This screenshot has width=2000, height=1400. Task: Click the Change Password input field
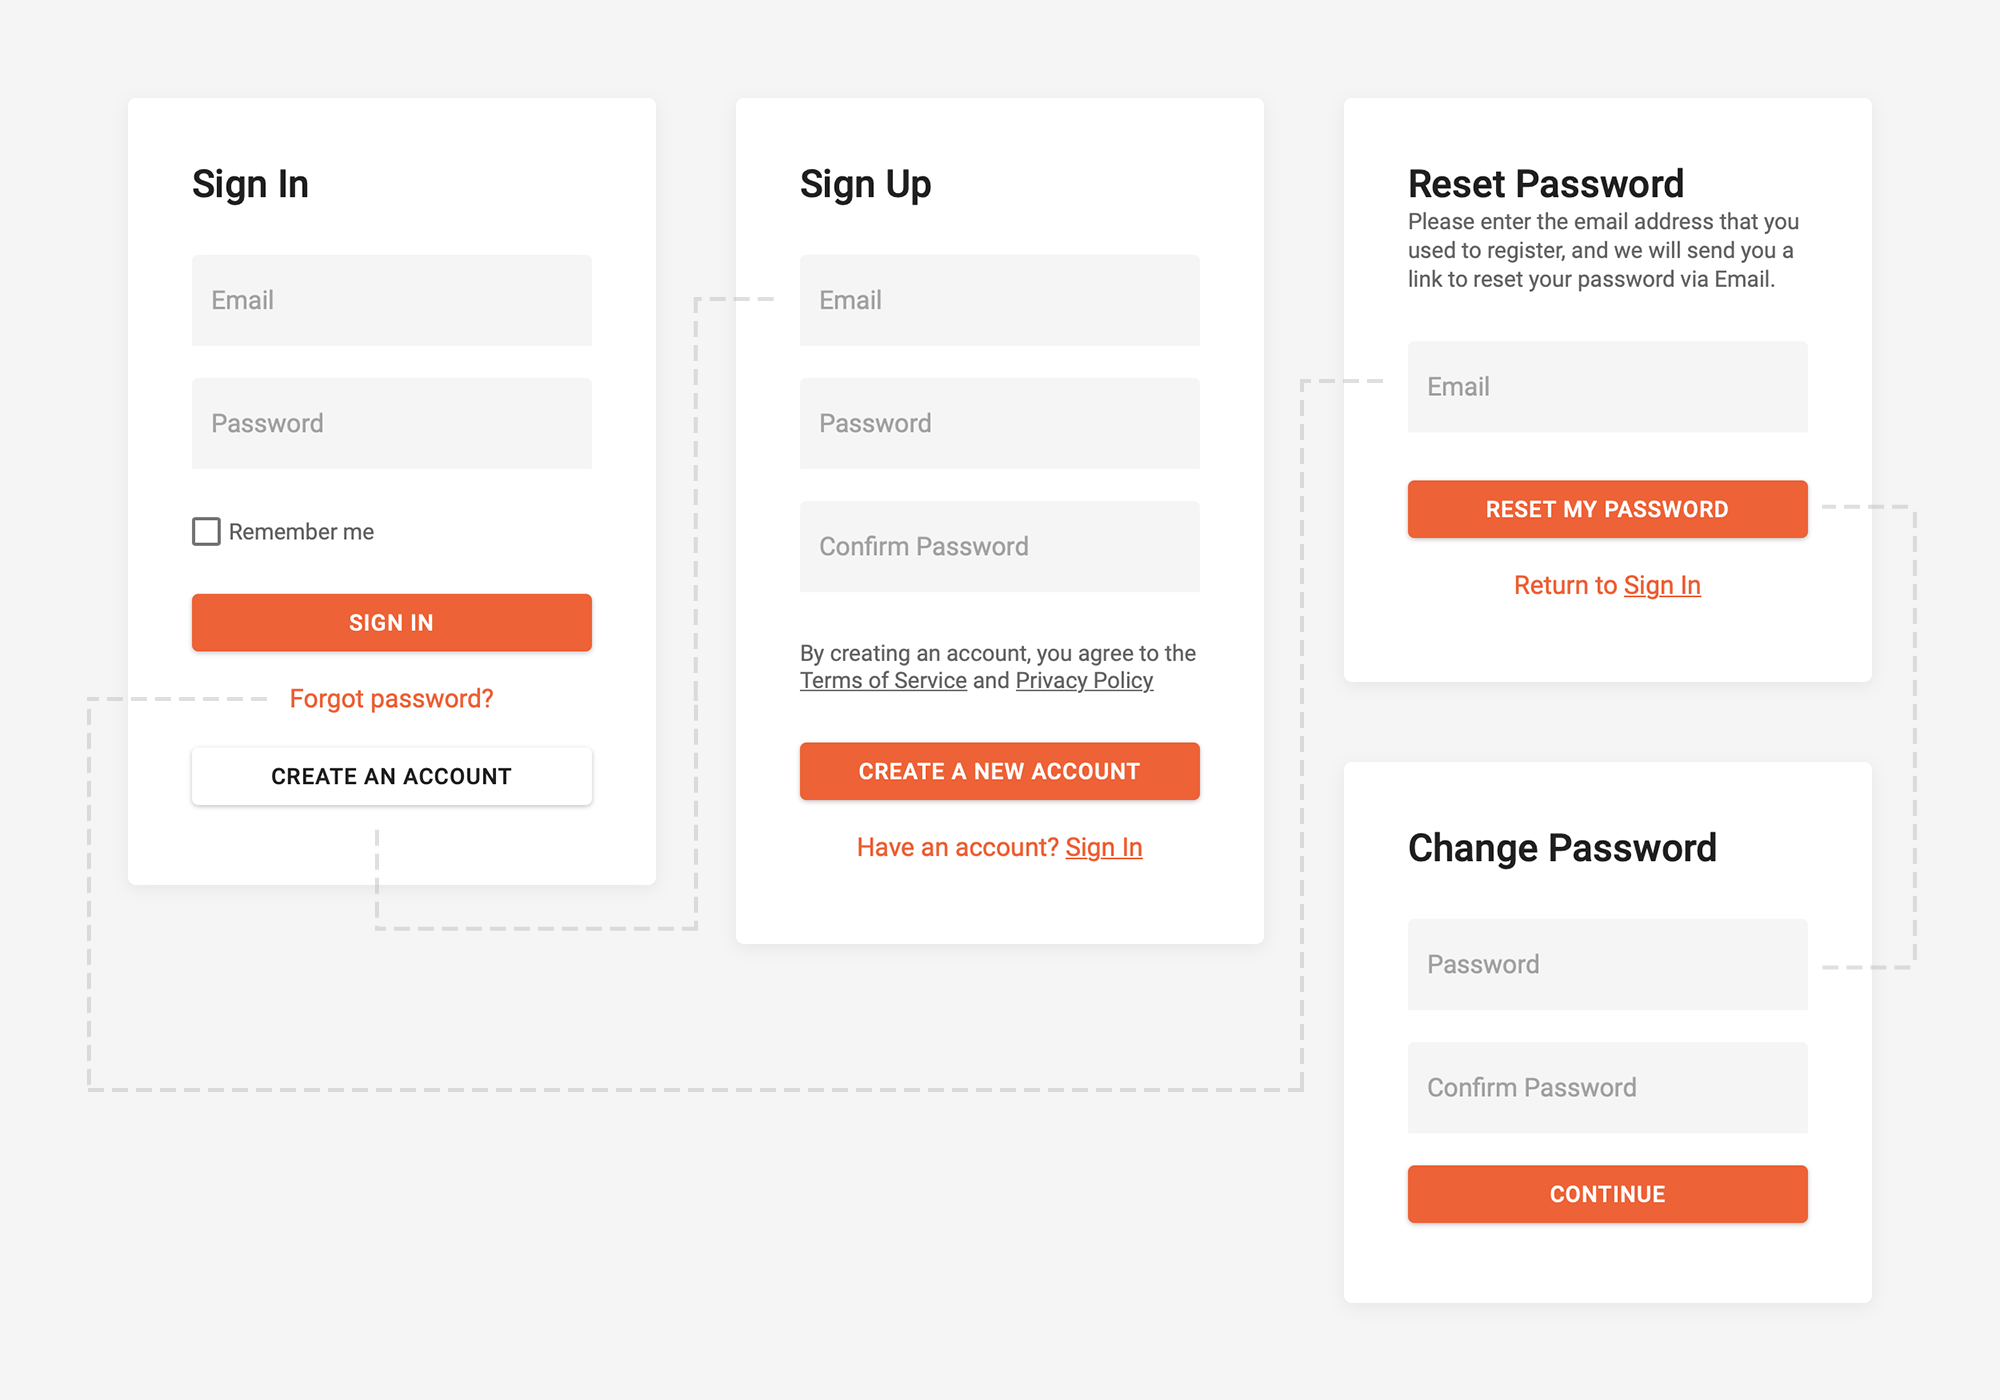click(1606, 964)
